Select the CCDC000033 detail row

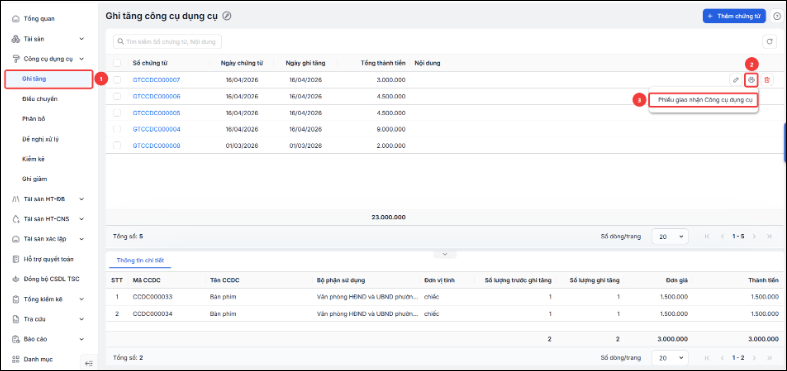click(444, 297)
